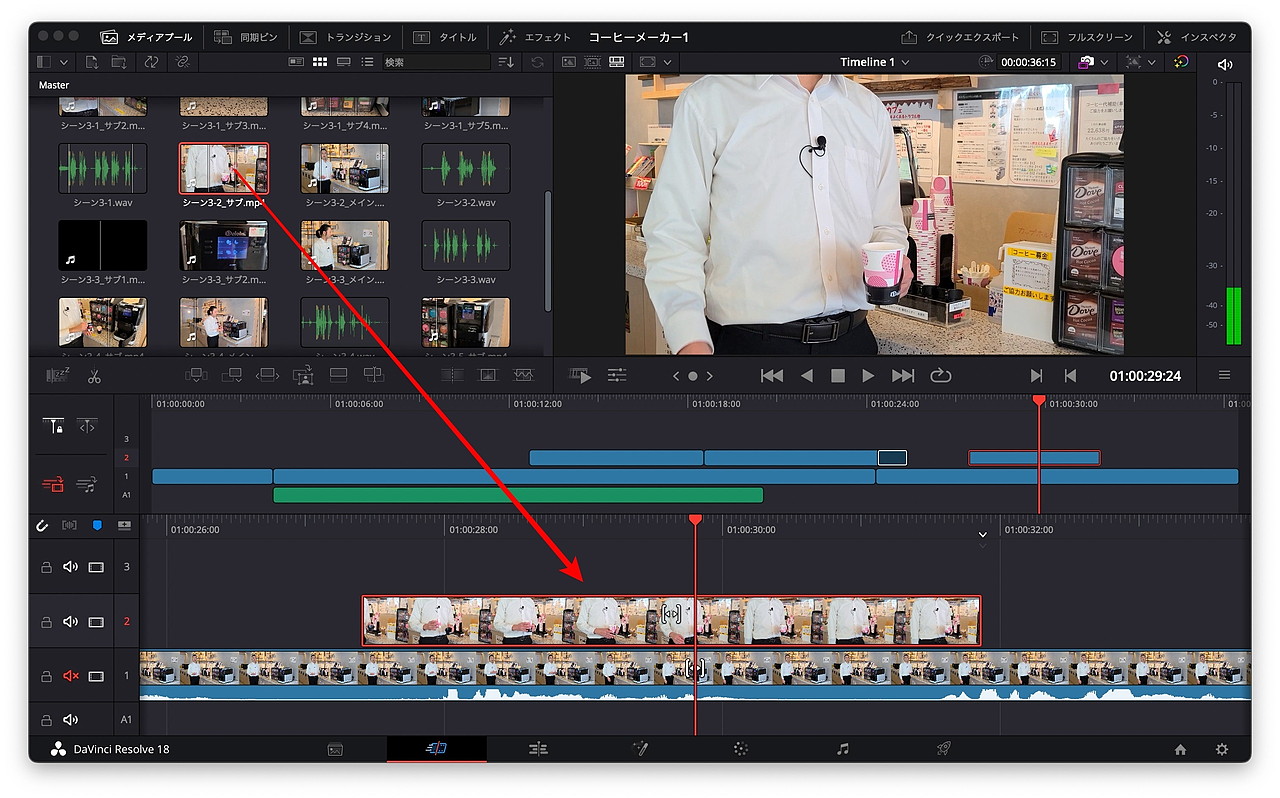Select the シーン3-1.wav audio clip
The width and height of the screenshot is (1280, 798).
tap(103, 168)
